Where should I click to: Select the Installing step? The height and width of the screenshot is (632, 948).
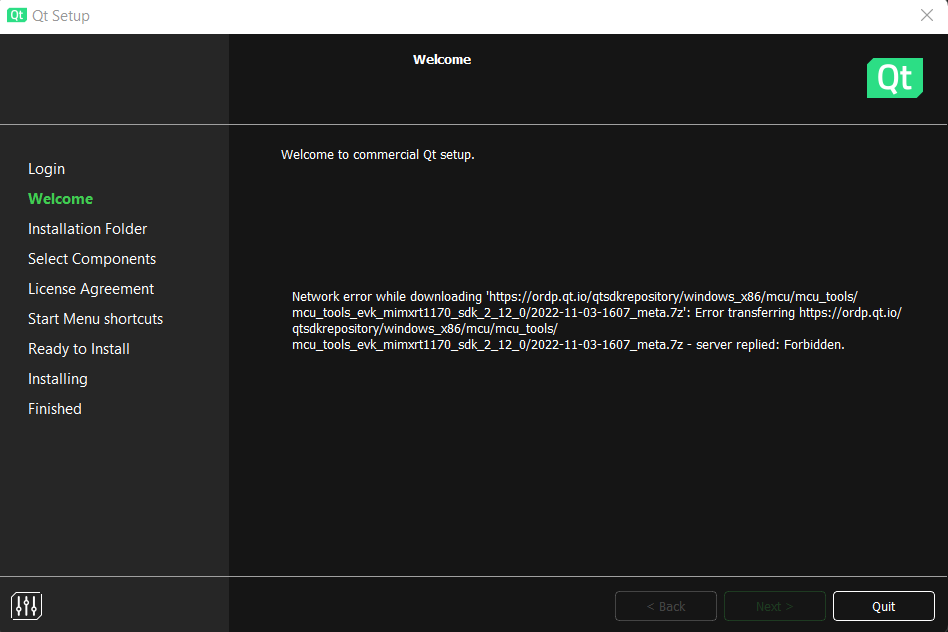58,379
